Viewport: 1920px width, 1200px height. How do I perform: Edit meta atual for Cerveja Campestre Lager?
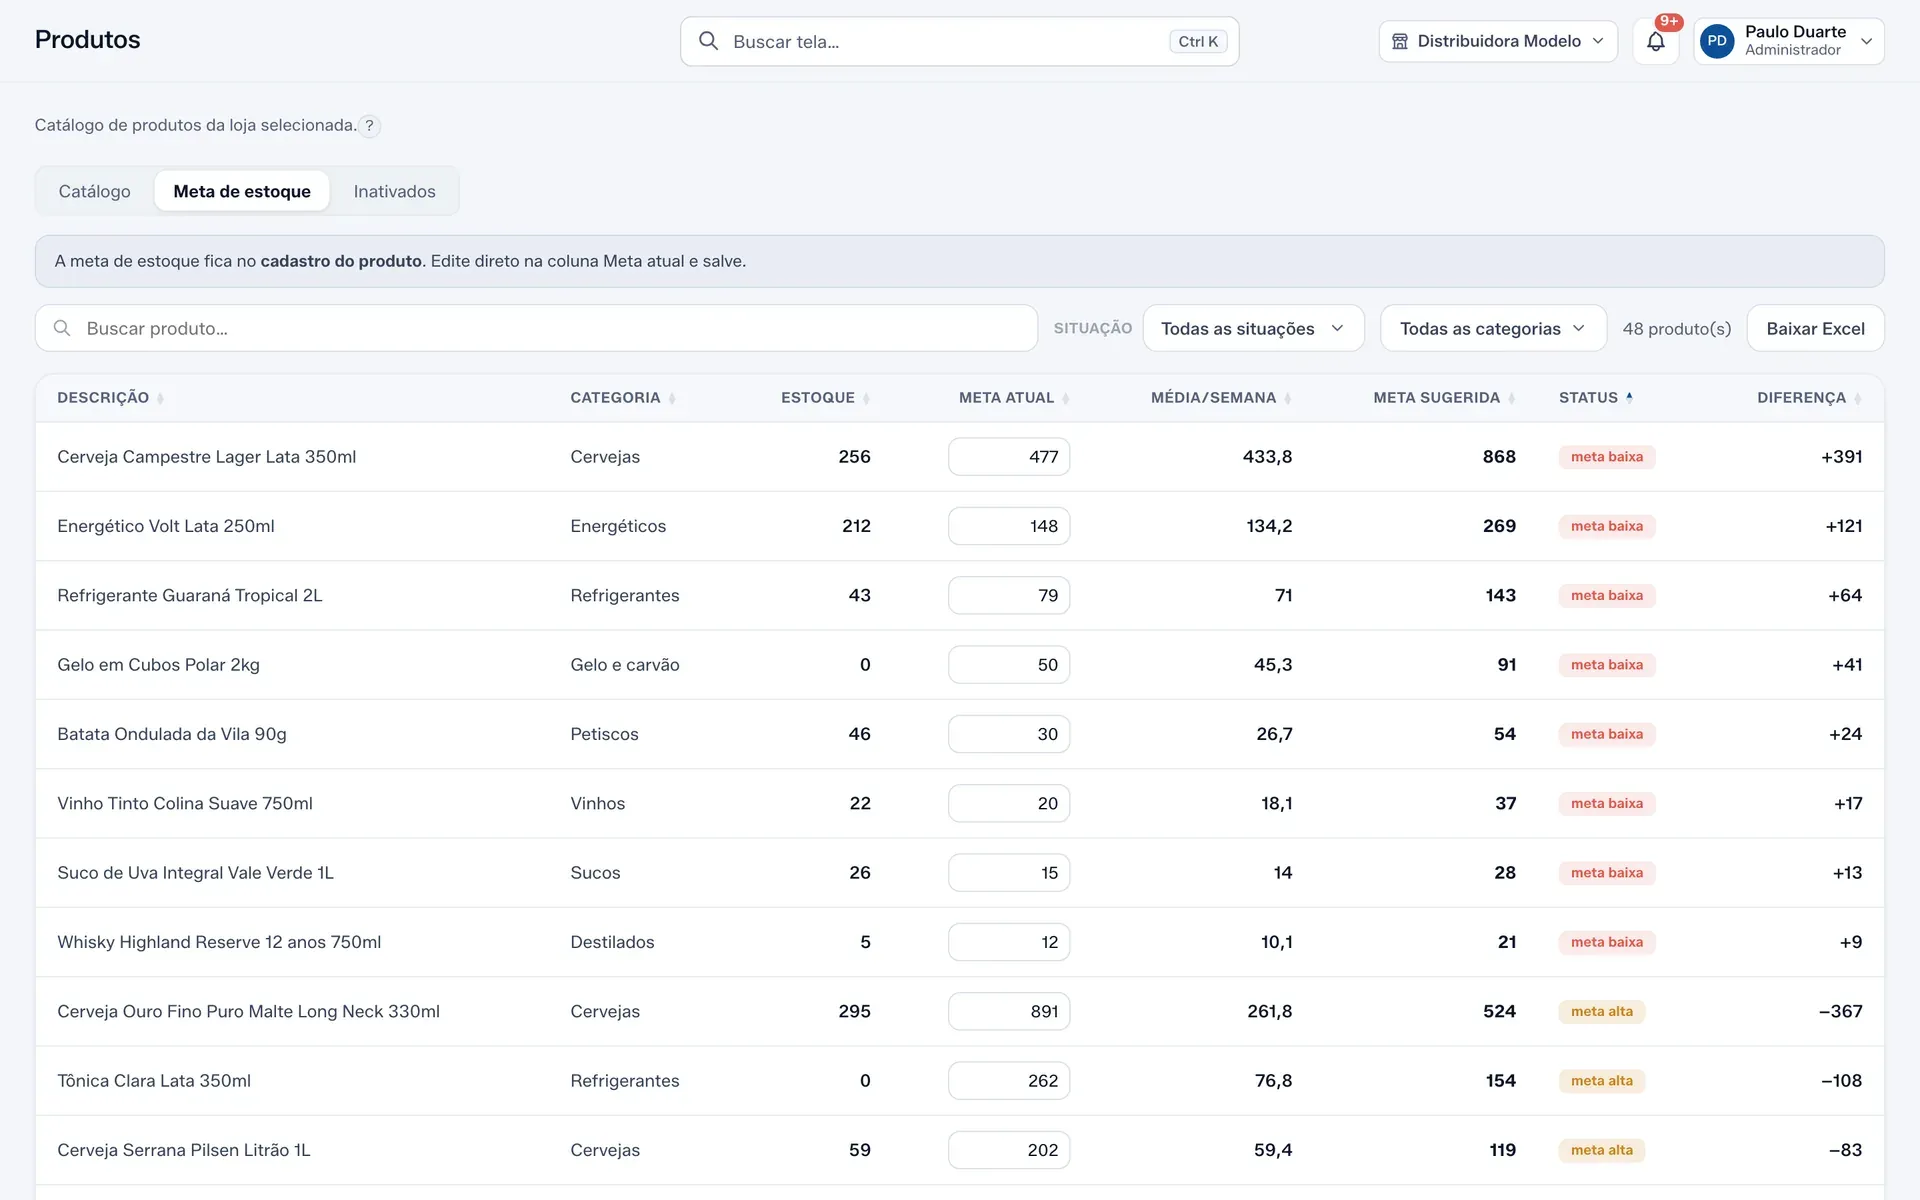[x=1009, y=457]
